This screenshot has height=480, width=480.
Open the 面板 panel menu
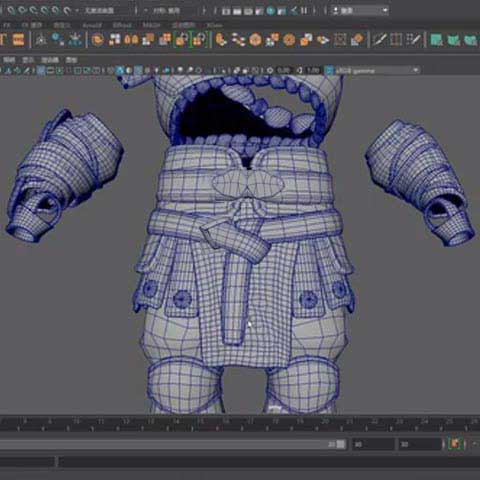point(71,60)
